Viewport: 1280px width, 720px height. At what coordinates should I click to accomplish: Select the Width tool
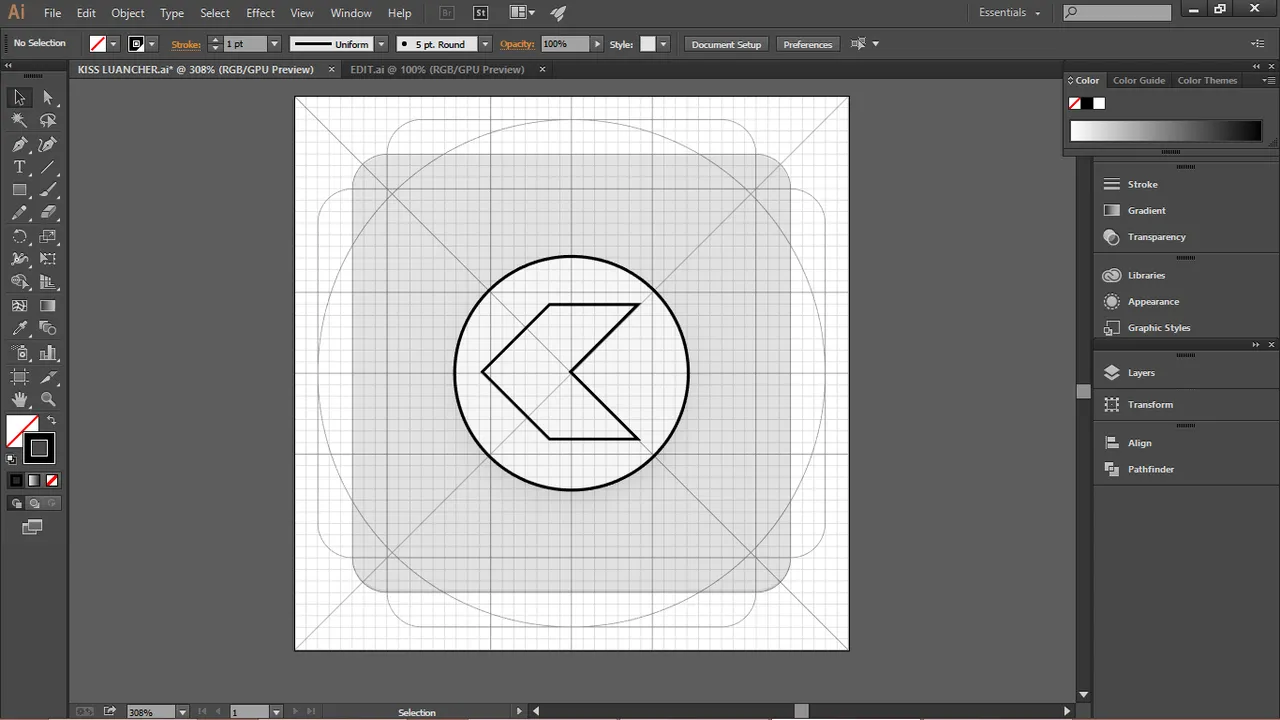coord(19,259)
